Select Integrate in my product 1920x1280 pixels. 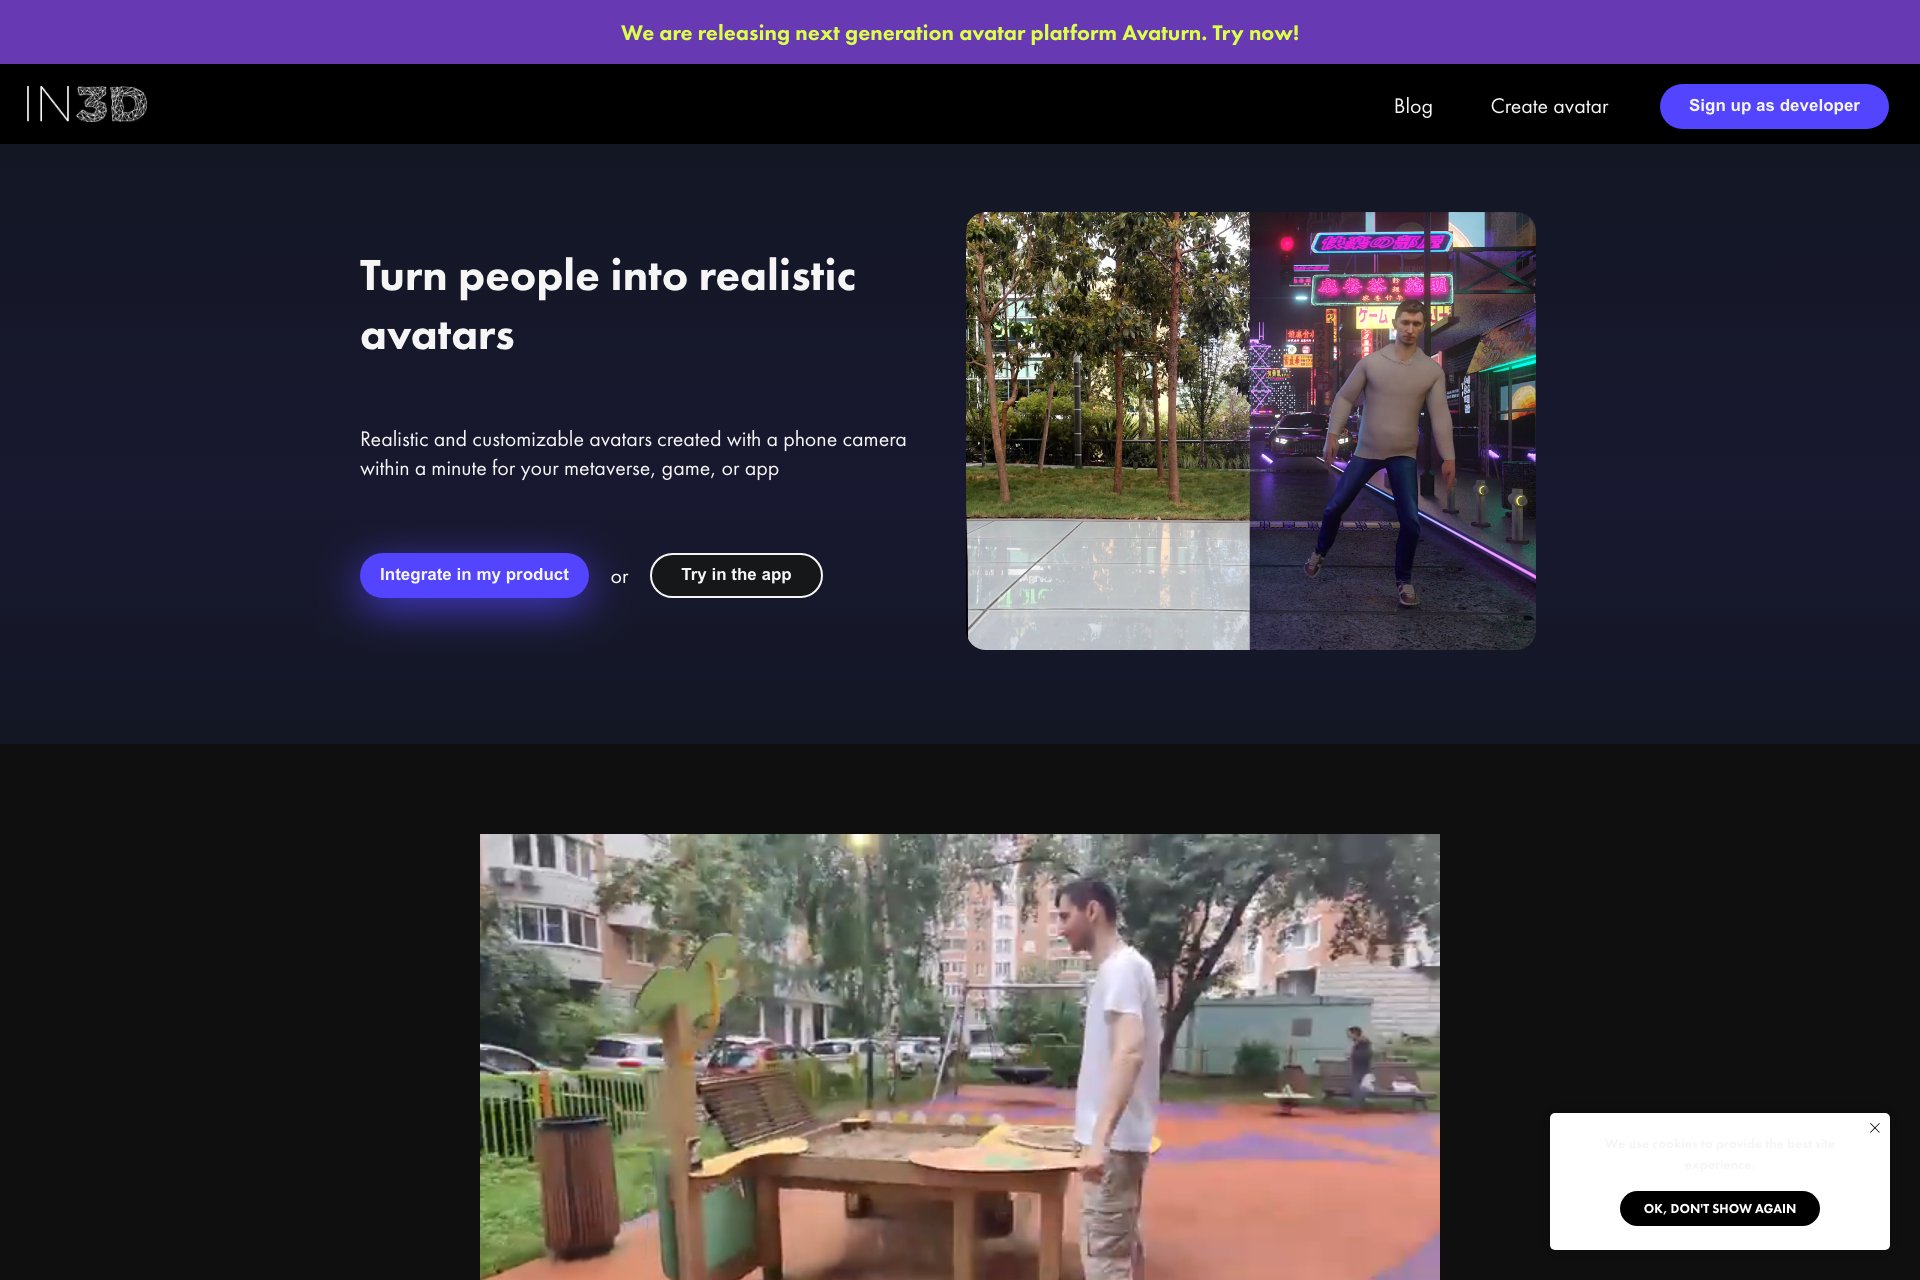pyautogui.click(x=474, y=575)
